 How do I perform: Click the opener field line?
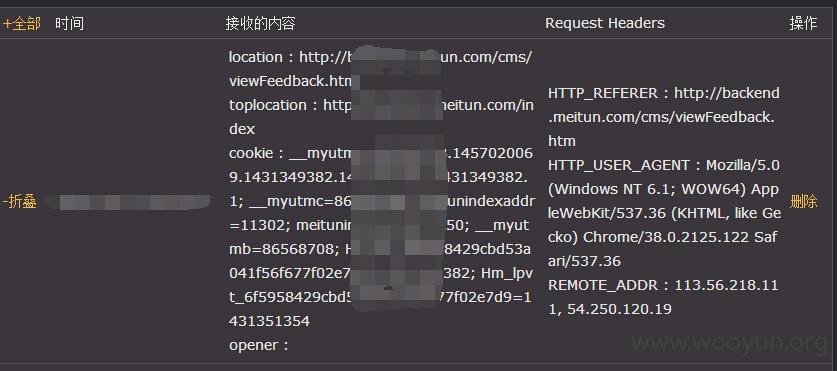tap(258, 345)
